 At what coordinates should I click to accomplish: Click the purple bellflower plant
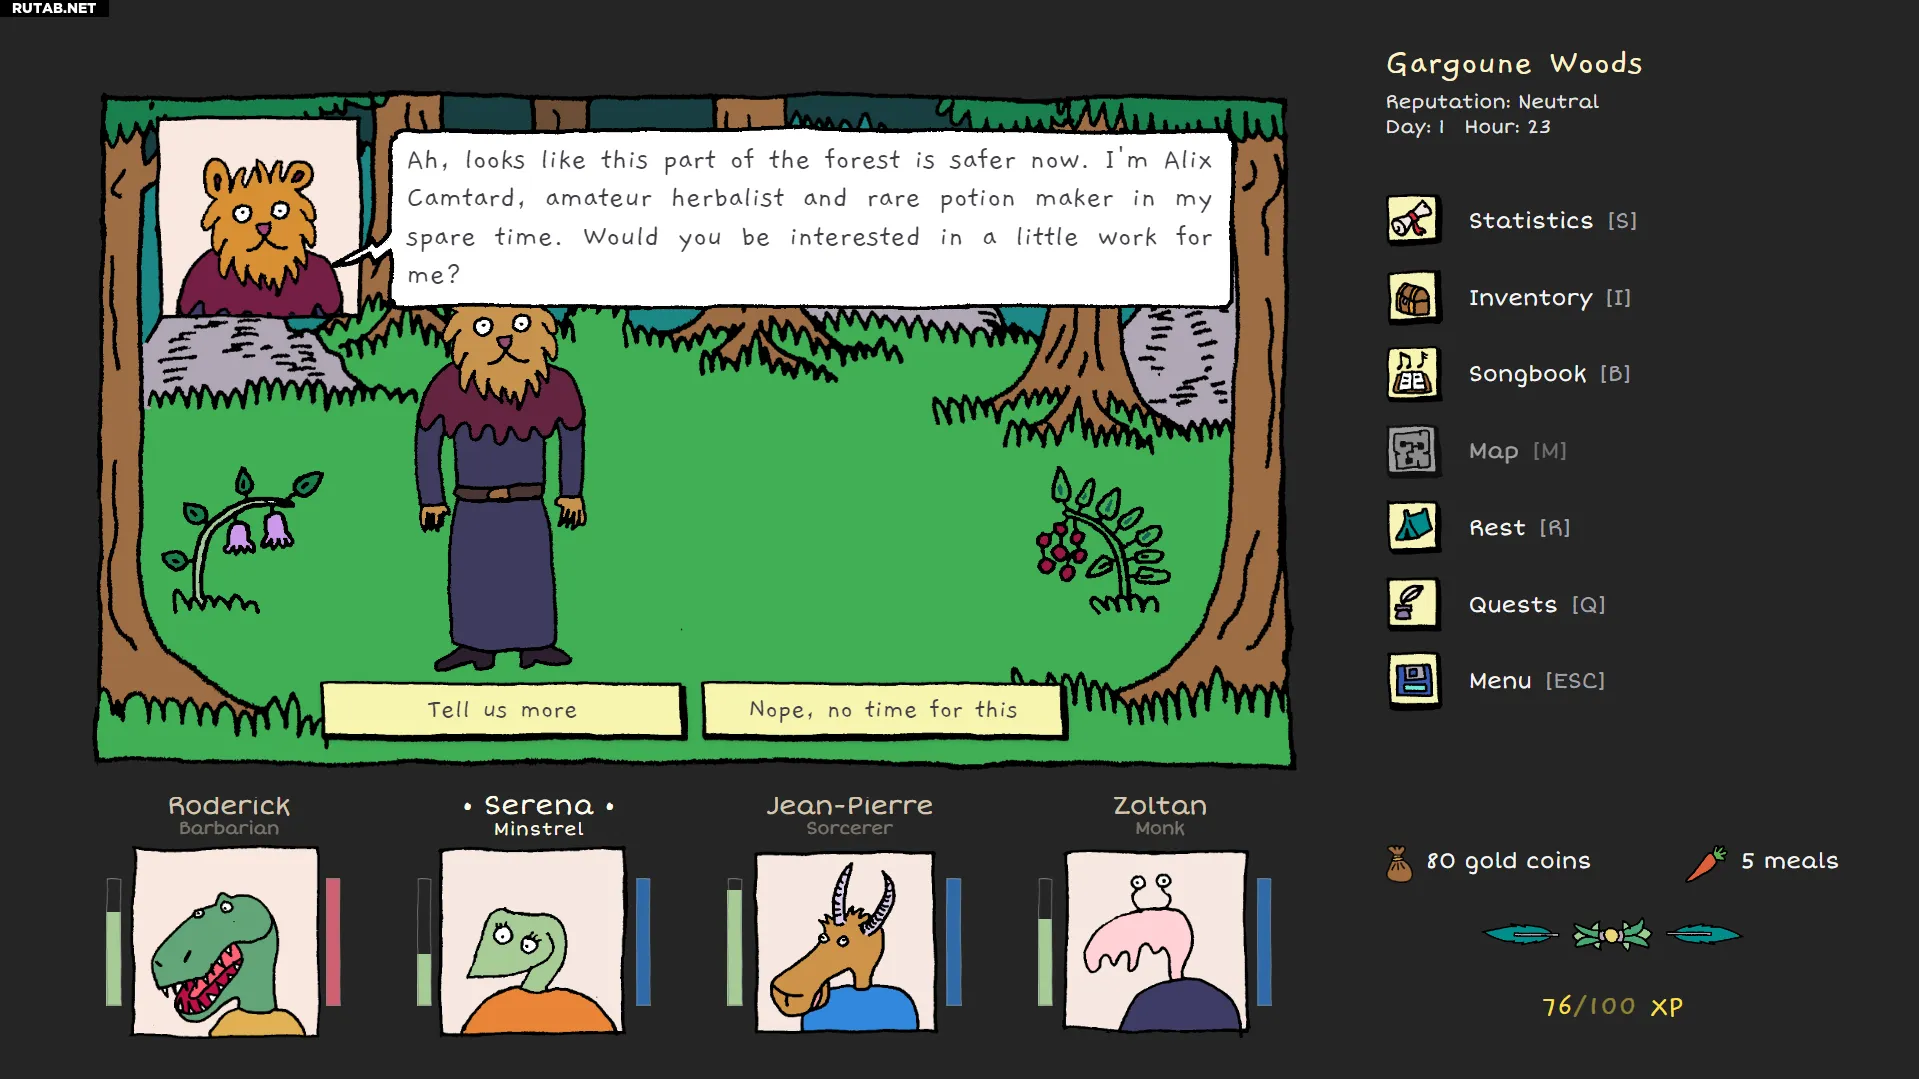(242, 540)
